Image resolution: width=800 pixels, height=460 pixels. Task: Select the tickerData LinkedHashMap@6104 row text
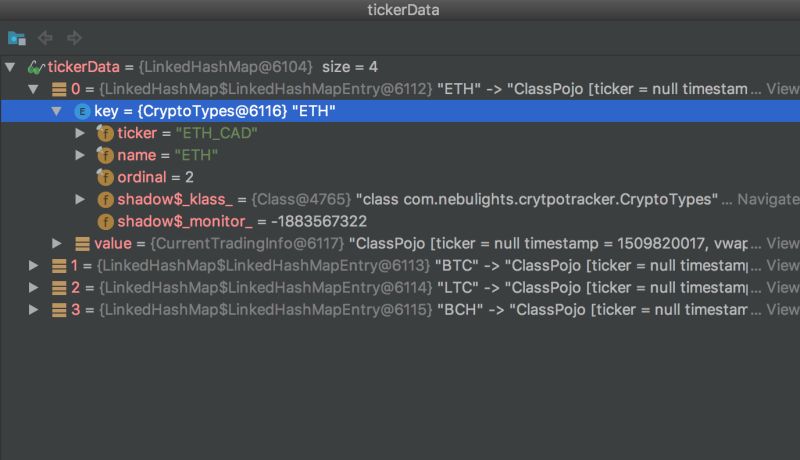pos(213,67)
